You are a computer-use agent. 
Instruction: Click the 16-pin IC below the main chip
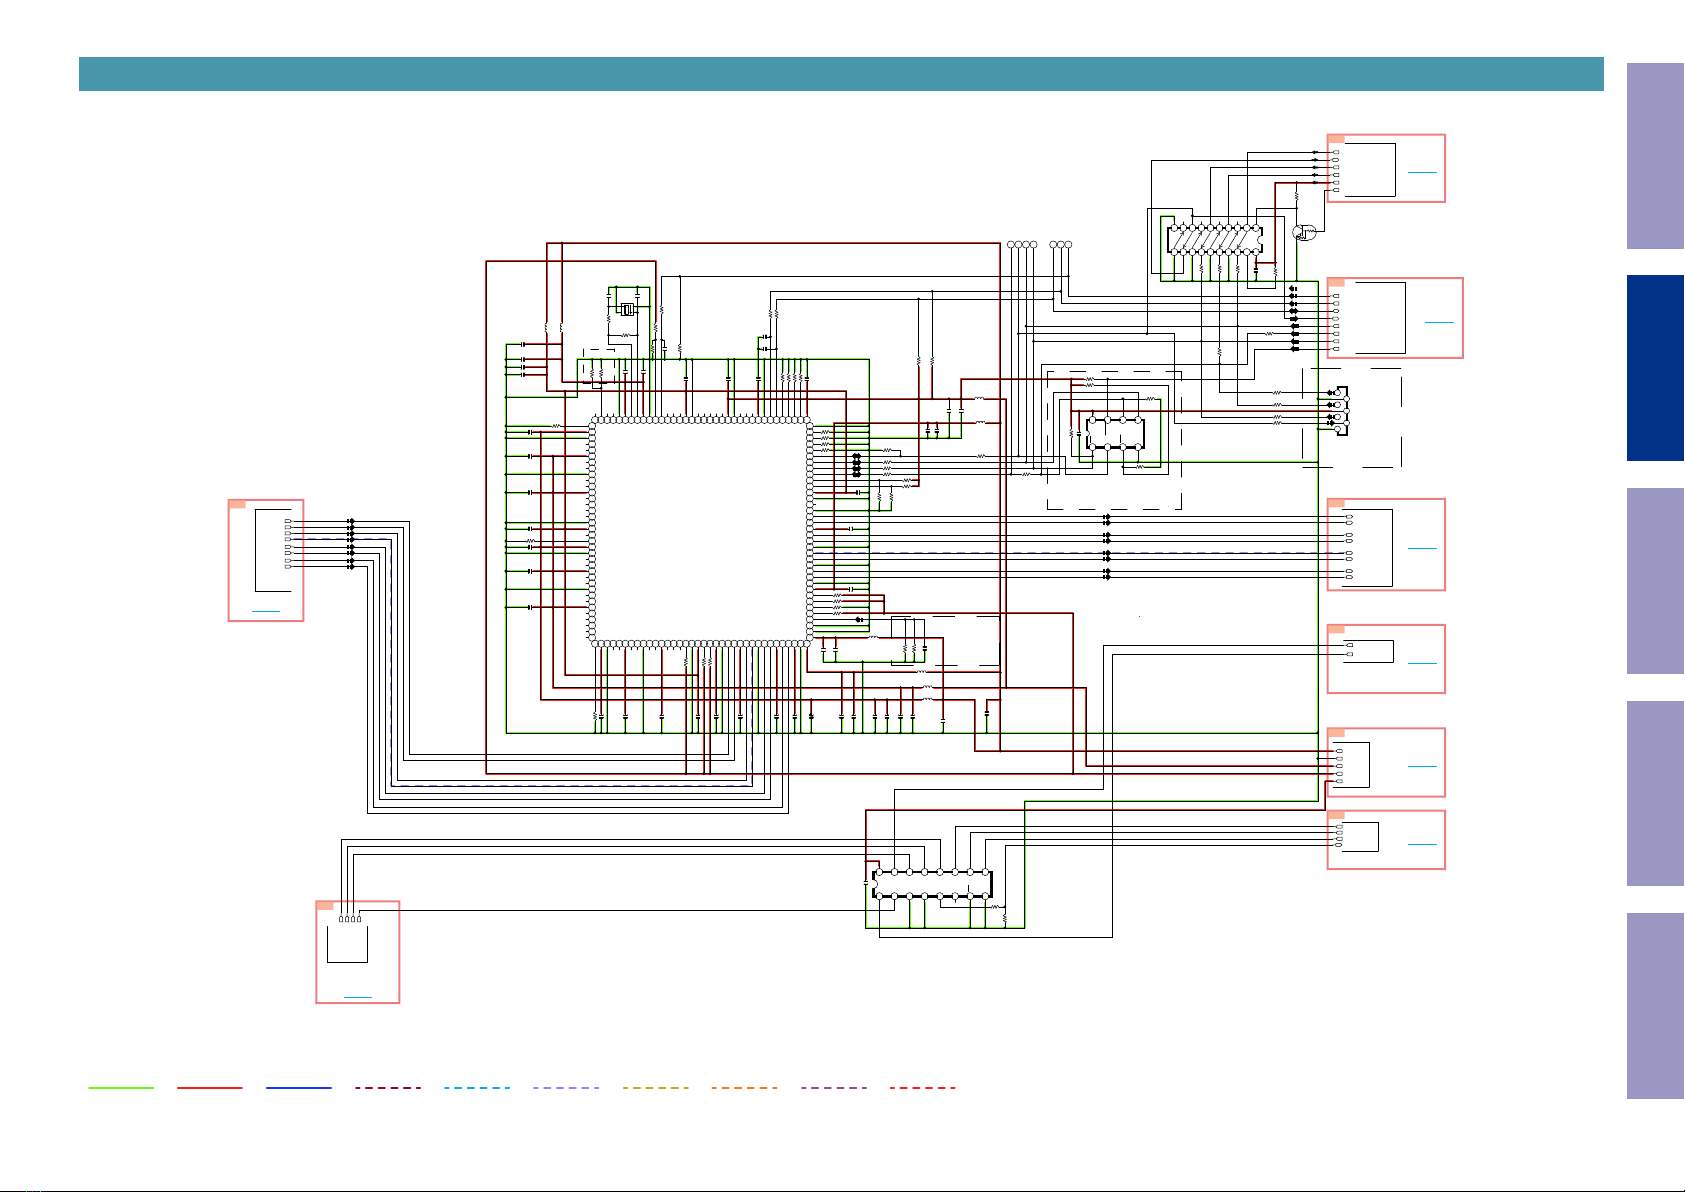click(932, 884)
